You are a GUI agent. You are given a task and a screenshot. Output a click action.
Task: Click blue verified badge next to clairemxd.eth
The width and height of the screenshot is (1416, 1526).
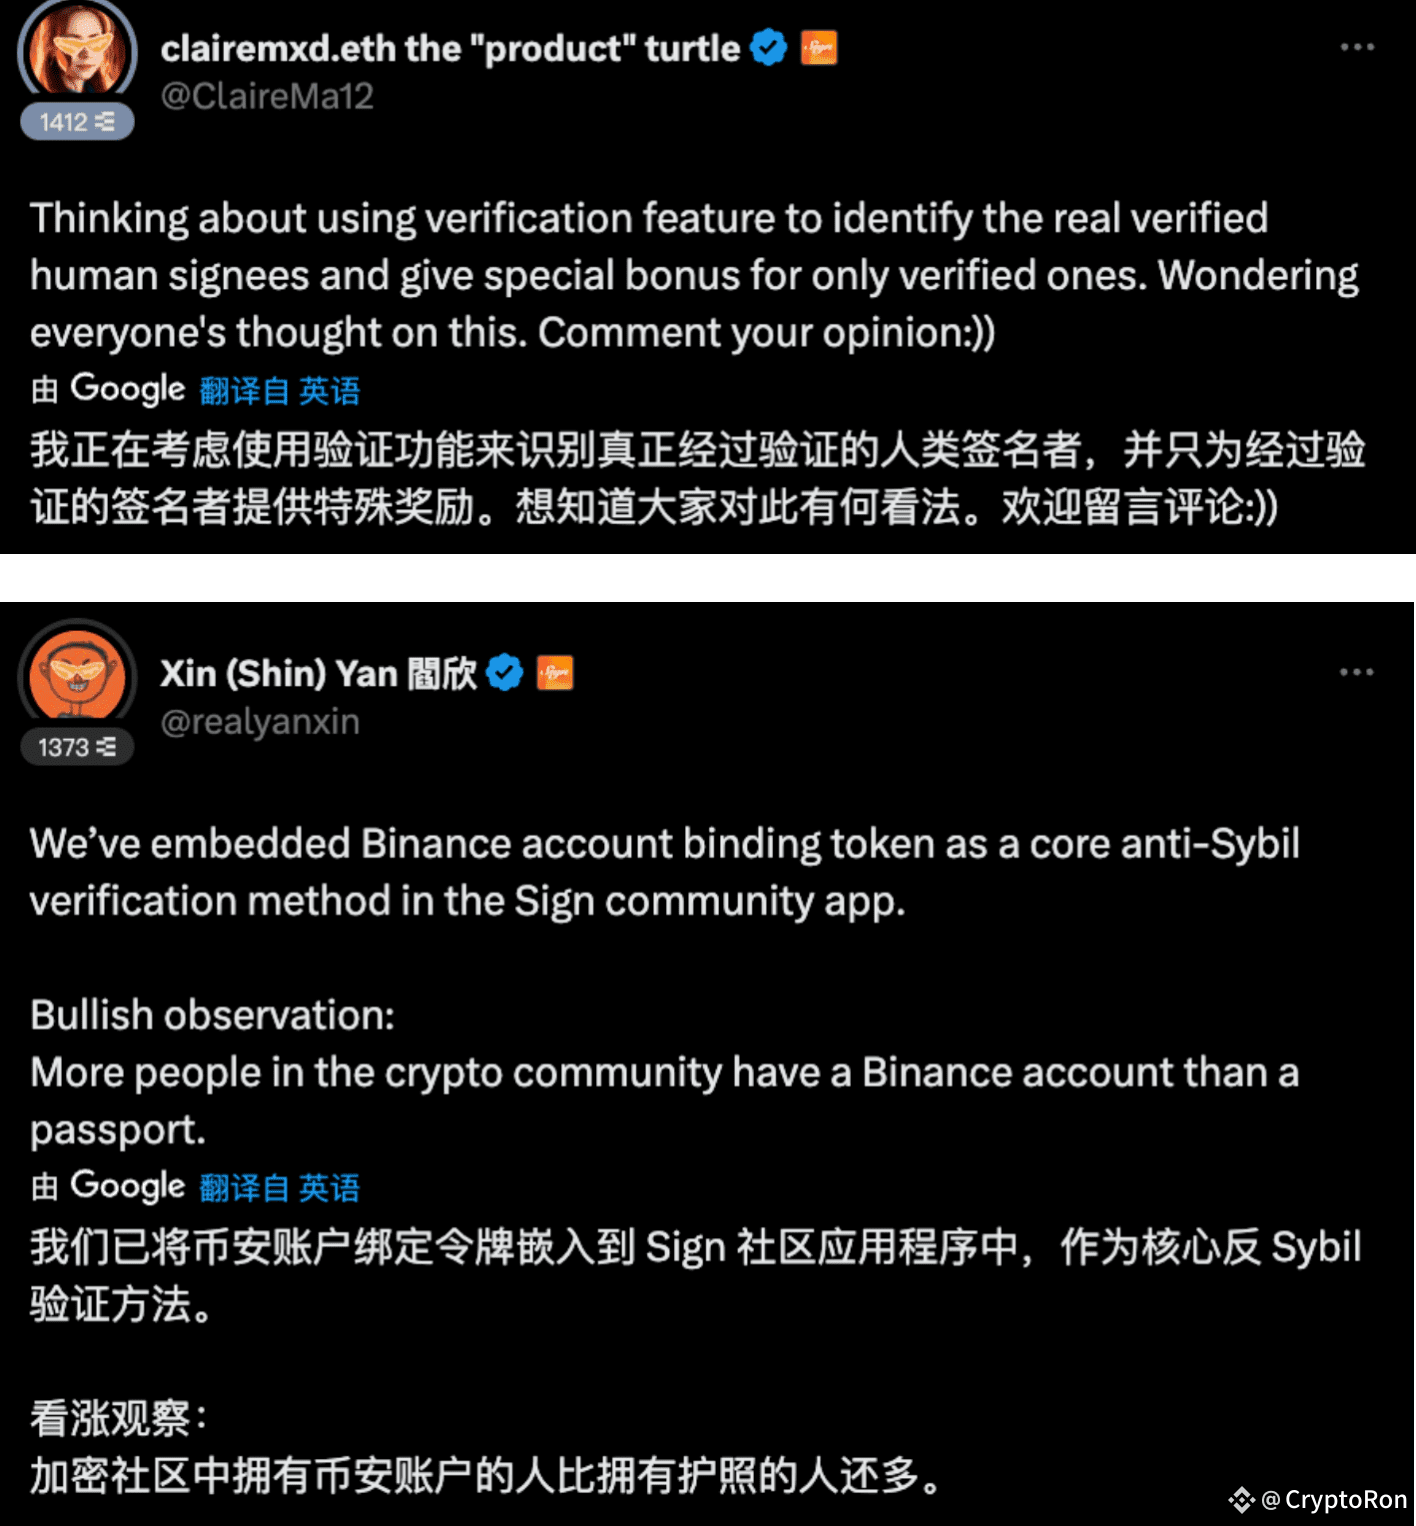pyautogui.click(x=768, y=47)
